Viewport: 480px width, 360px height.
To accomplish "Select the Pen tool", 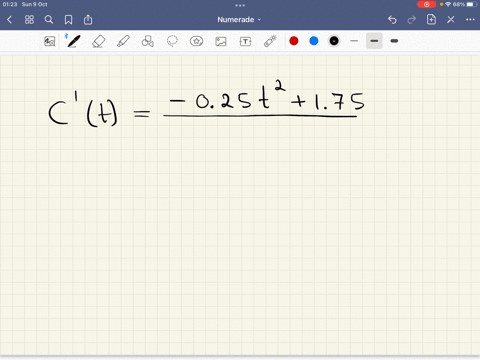I will (74, 41).
